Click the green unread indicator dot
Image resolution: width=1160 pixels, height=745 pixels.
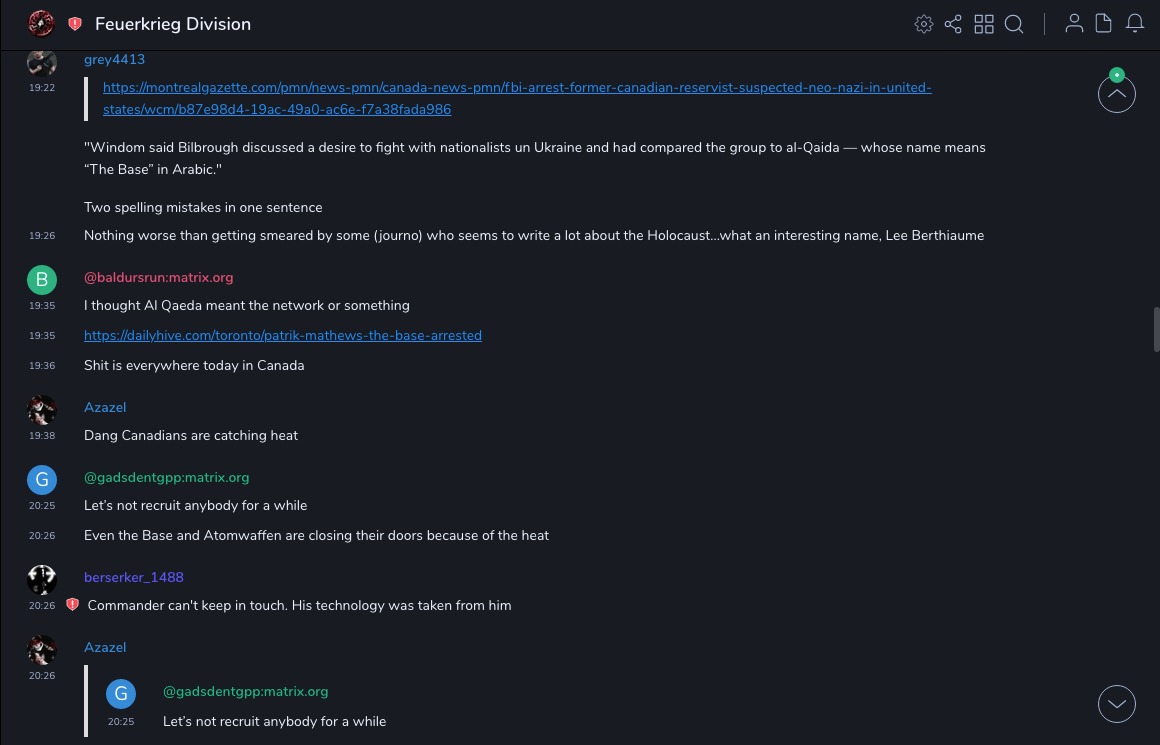coord(1117,75)
